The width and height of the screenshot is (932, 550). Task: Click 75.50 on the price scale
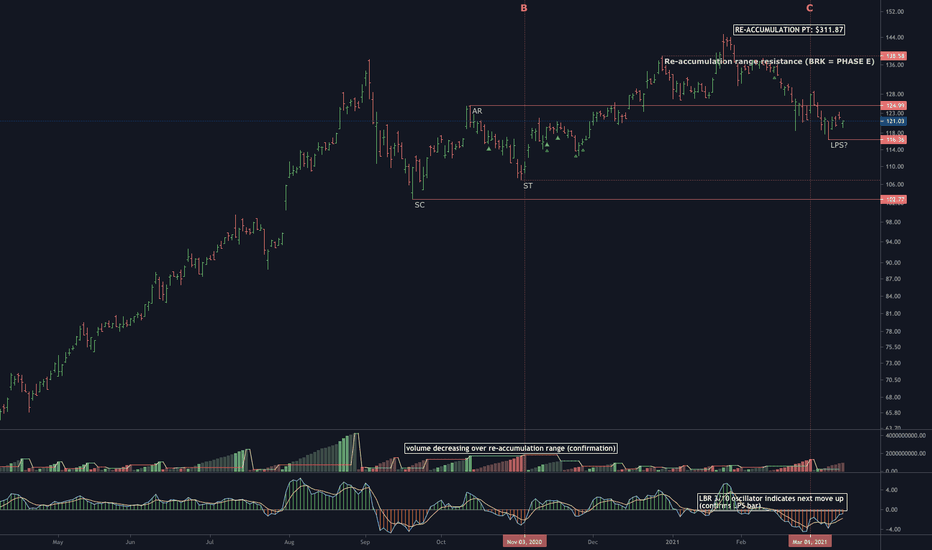893,347
